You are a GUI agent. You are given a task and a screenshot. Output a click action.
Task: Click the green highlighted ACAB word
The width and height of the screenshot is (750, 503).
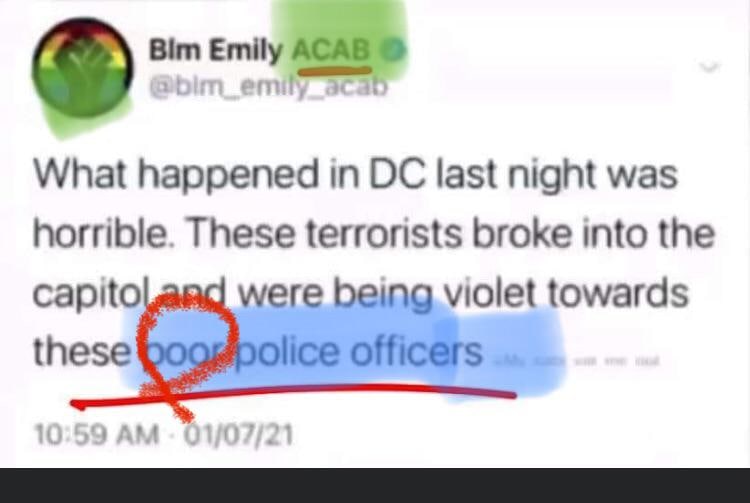point(331,50)
